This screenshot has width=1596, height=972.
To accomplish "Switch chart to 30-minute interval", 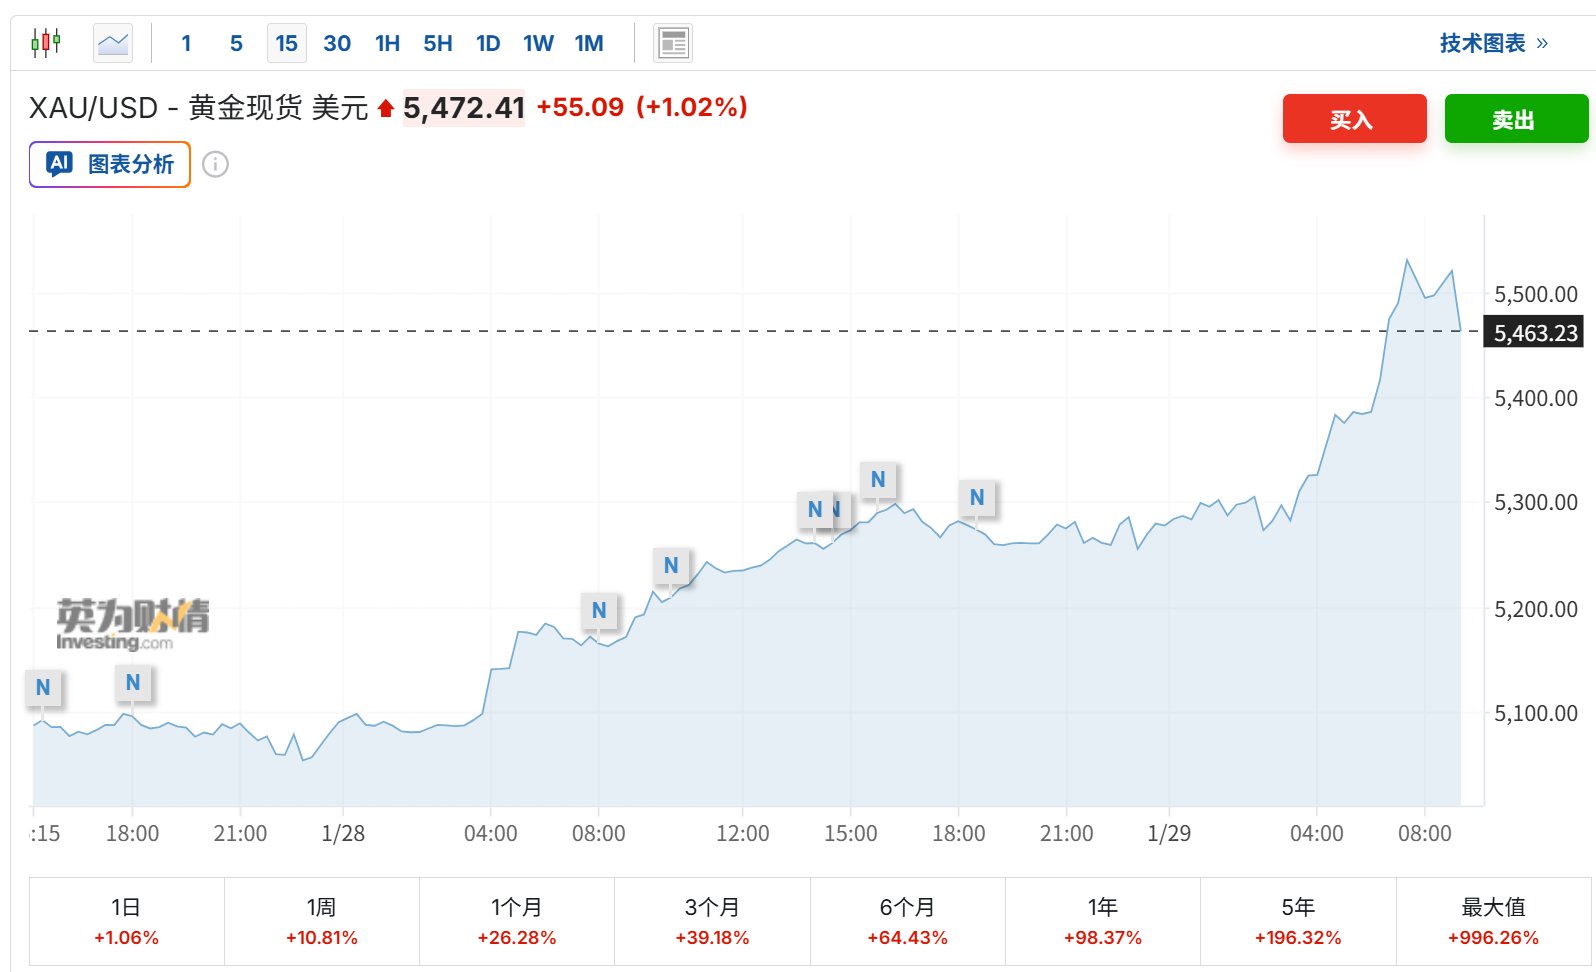I will [x=337, y=43].
